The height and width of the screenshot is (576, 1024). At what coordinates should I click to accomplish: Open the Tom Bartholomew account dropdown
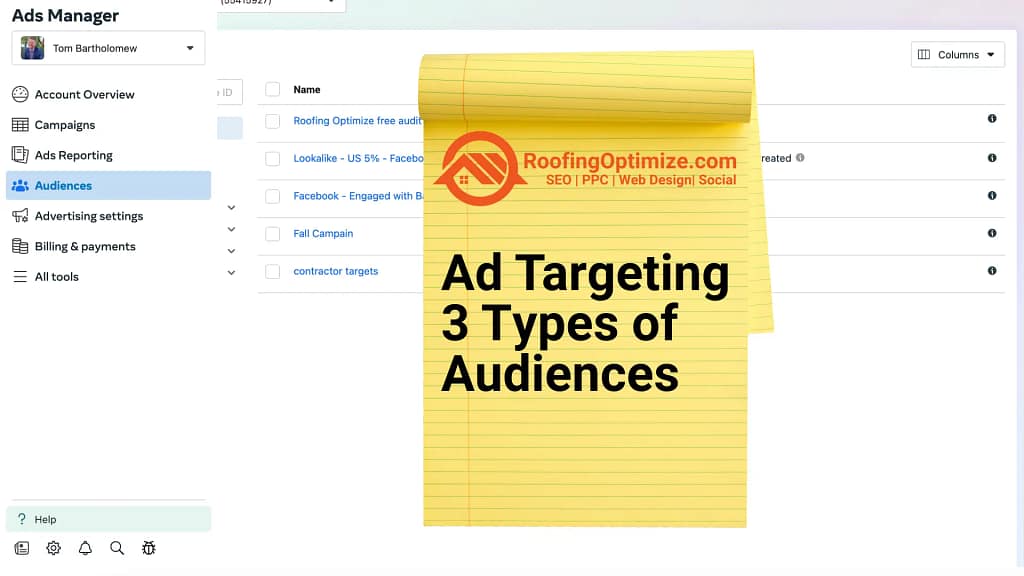[x=108, y=47]
